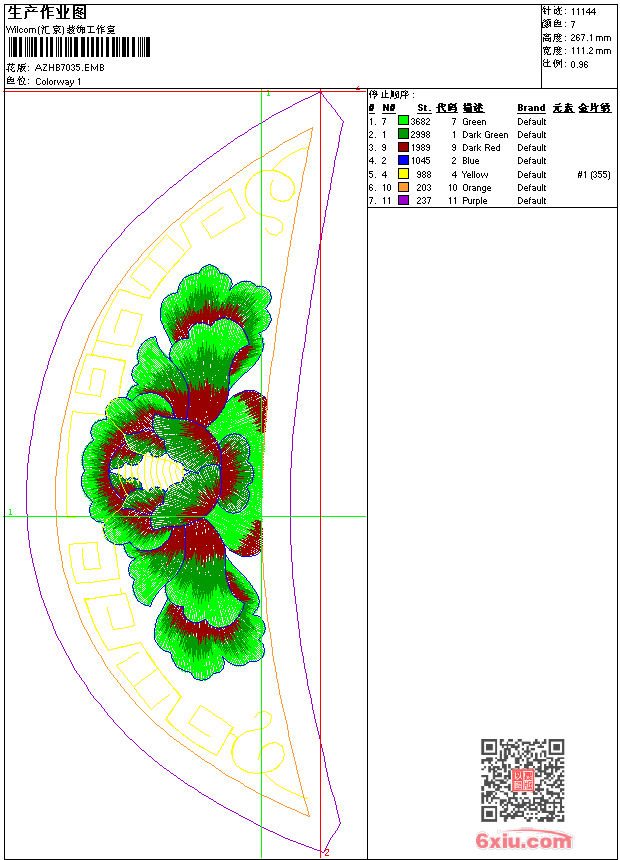Click the 生产作业图 worksheet title
The width and height of the screenshot is (620, 860).
coord(47,12)
